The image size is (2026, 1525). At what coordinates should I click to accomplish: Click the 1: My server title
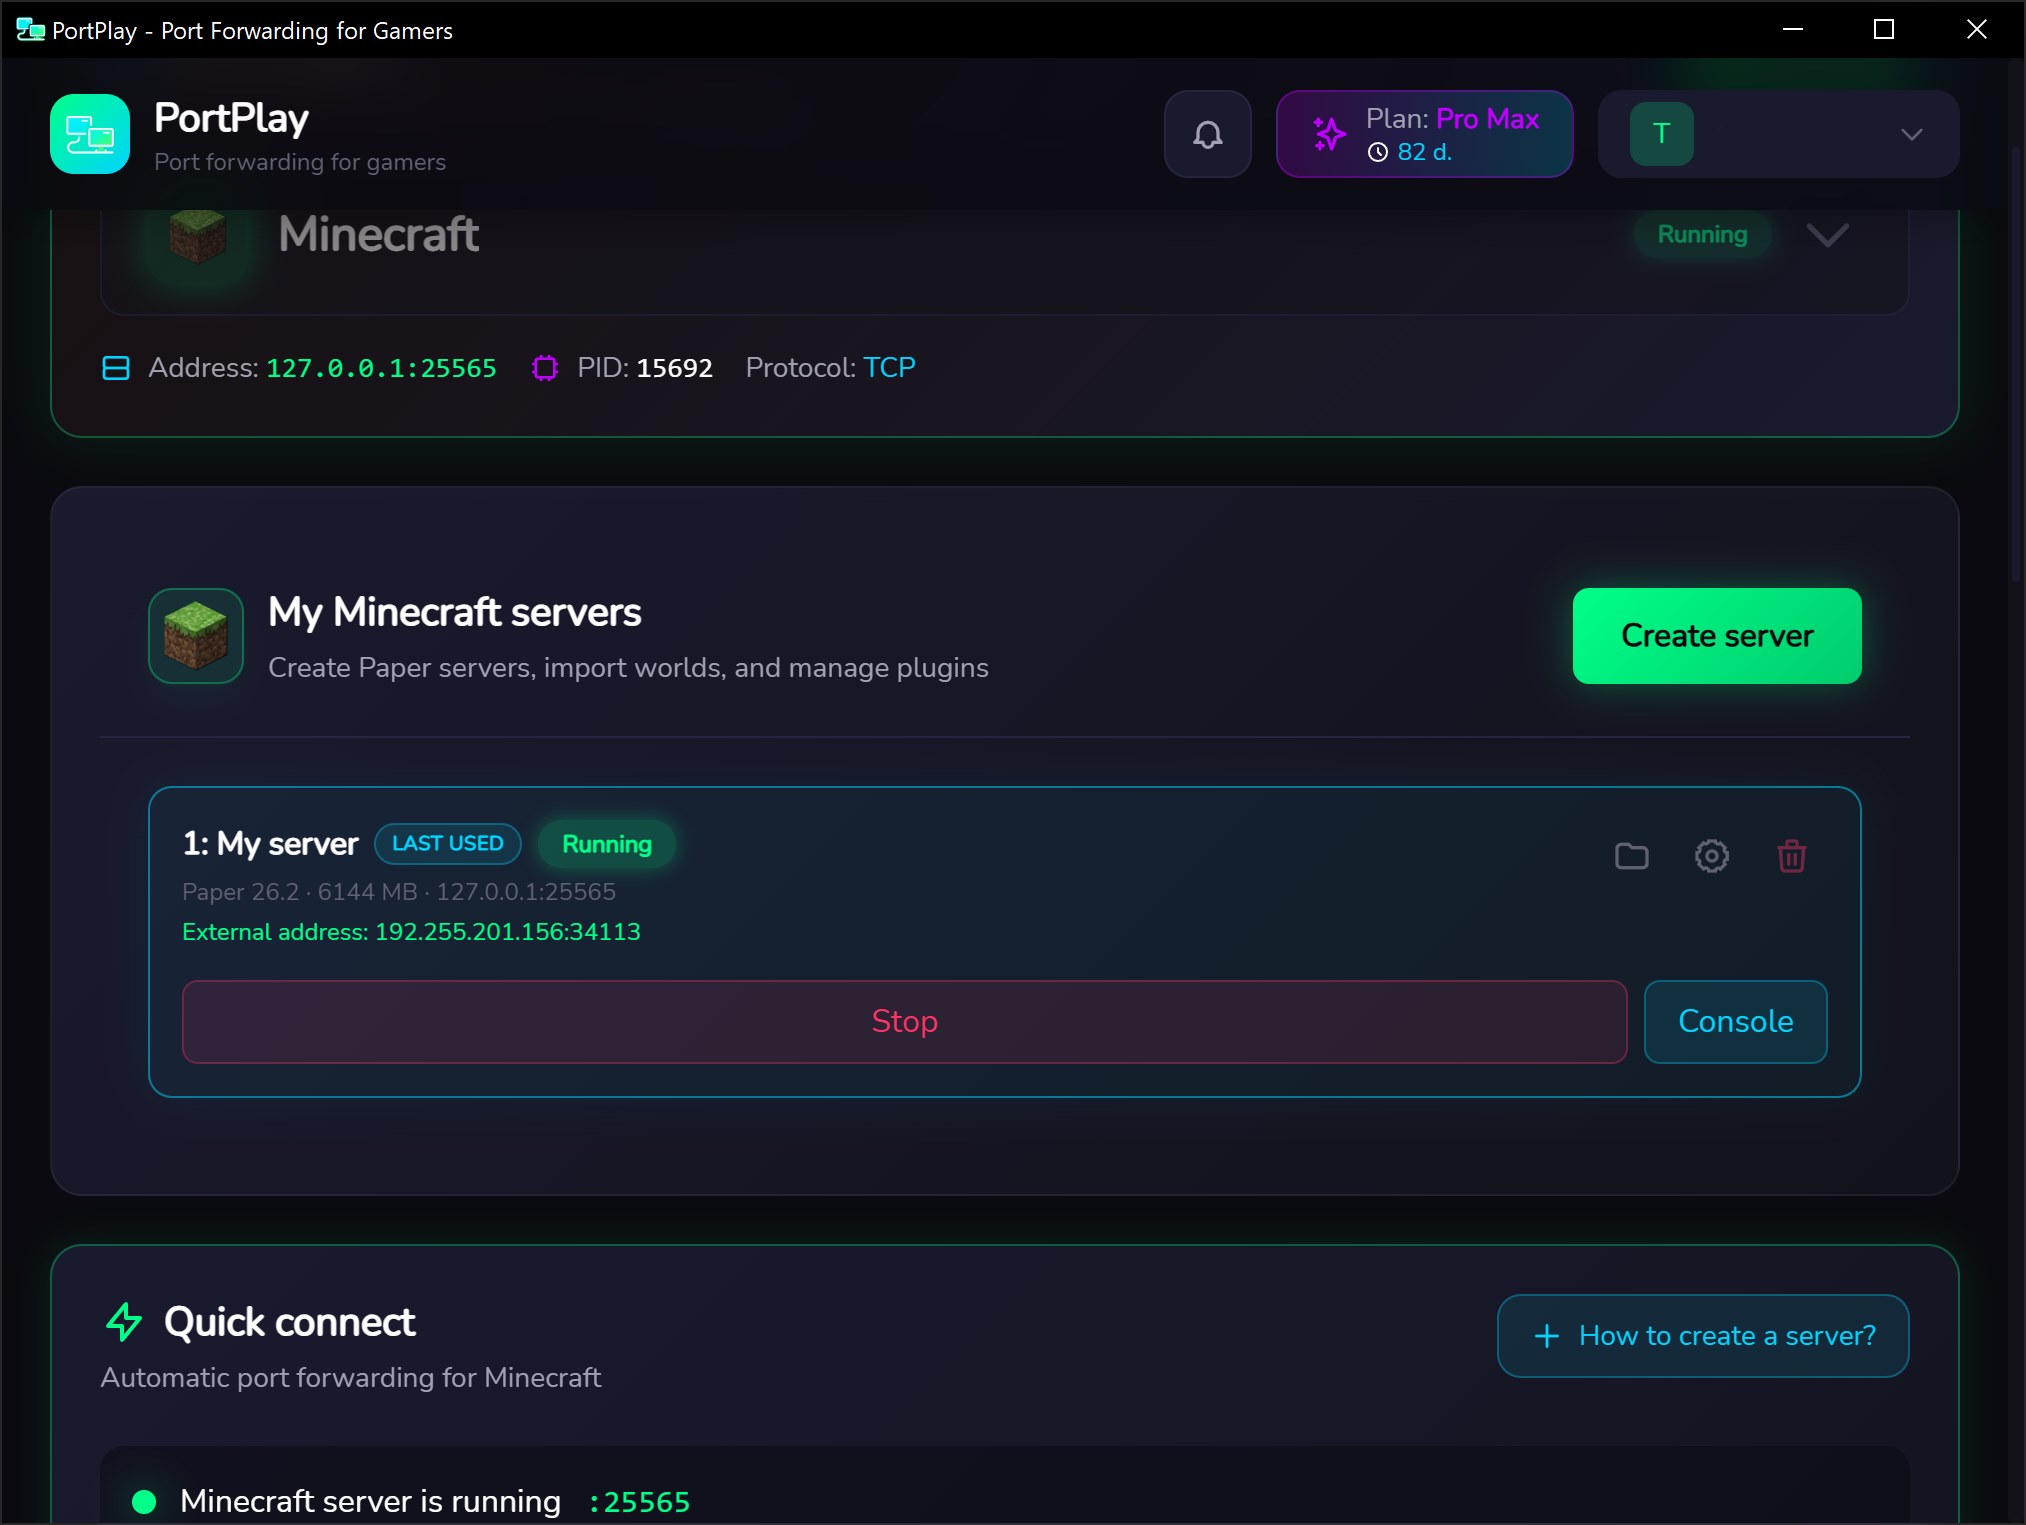click(x=270, y=844)
